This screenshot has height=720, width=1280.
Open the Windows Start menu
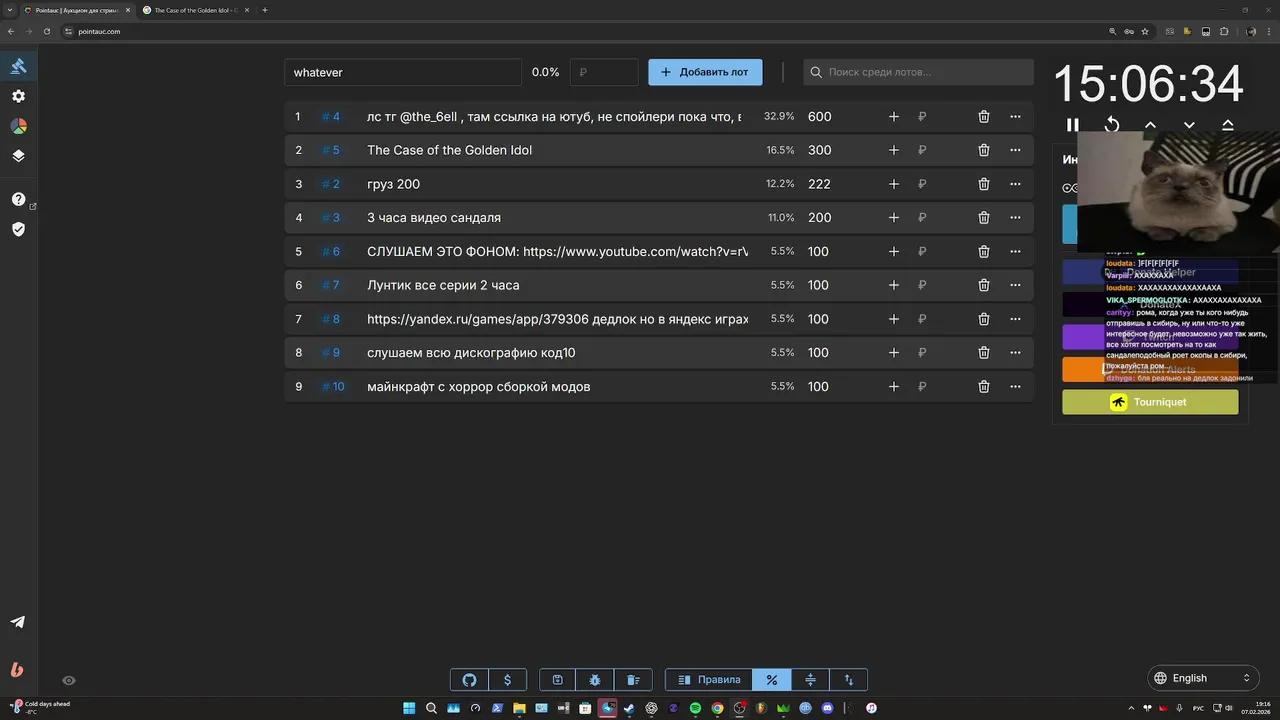click(409, 708)
